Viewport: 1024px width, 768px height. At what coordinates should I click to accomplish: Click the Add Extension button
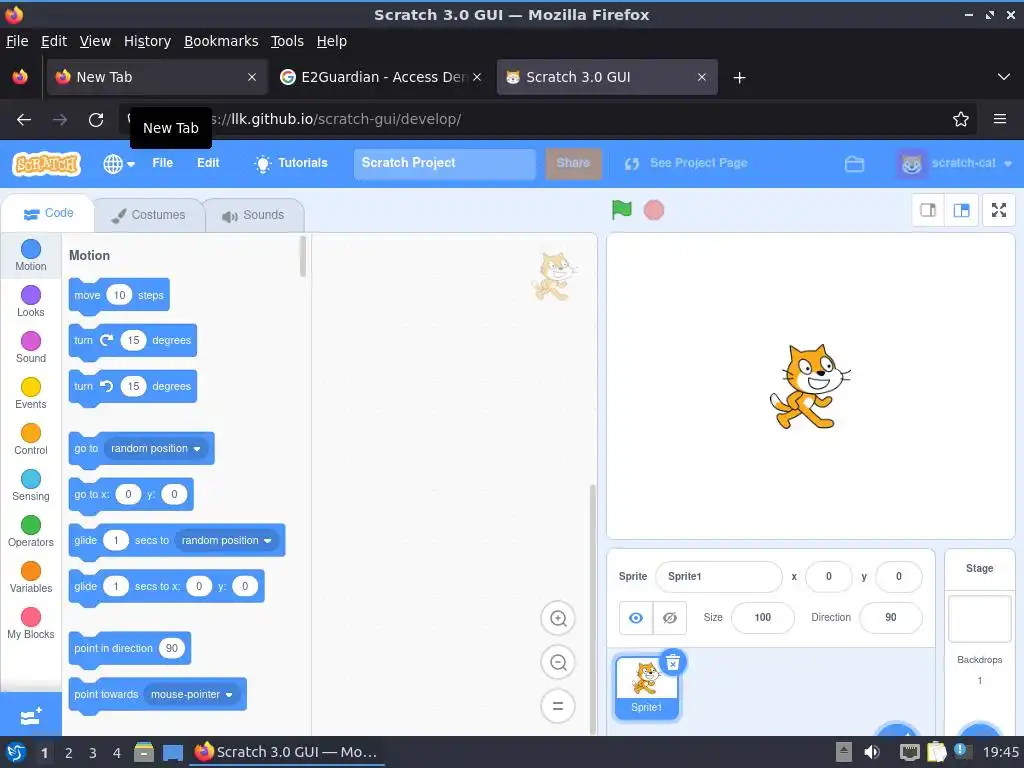tap(31, 716)
